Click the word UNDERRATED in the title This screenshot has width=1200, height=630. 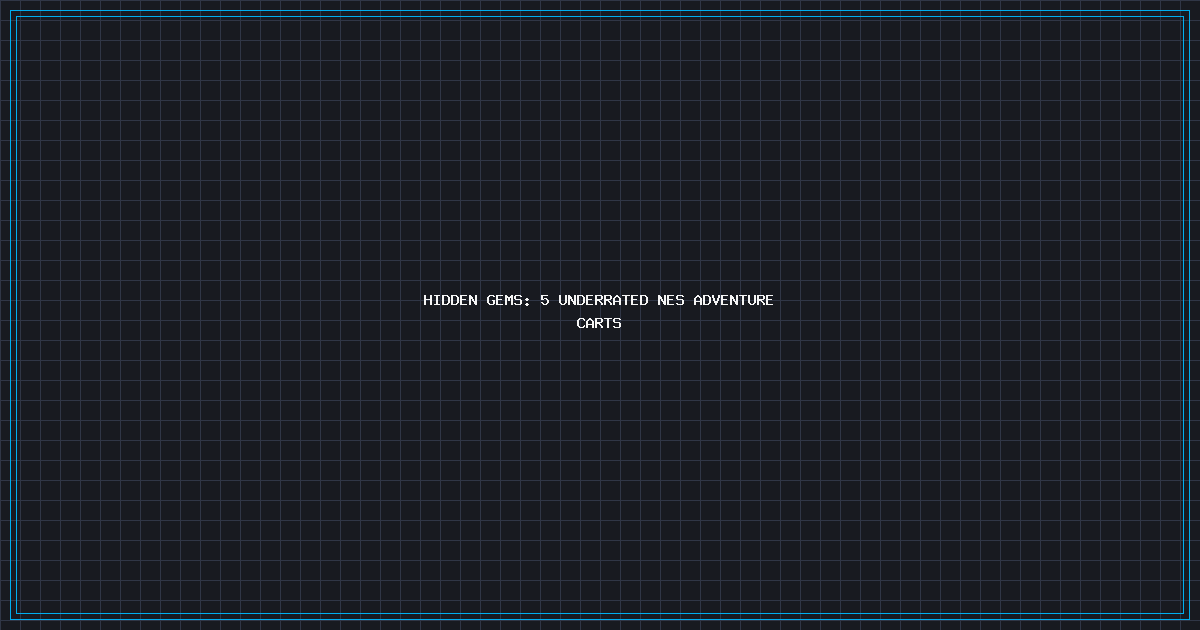[603, 300]
